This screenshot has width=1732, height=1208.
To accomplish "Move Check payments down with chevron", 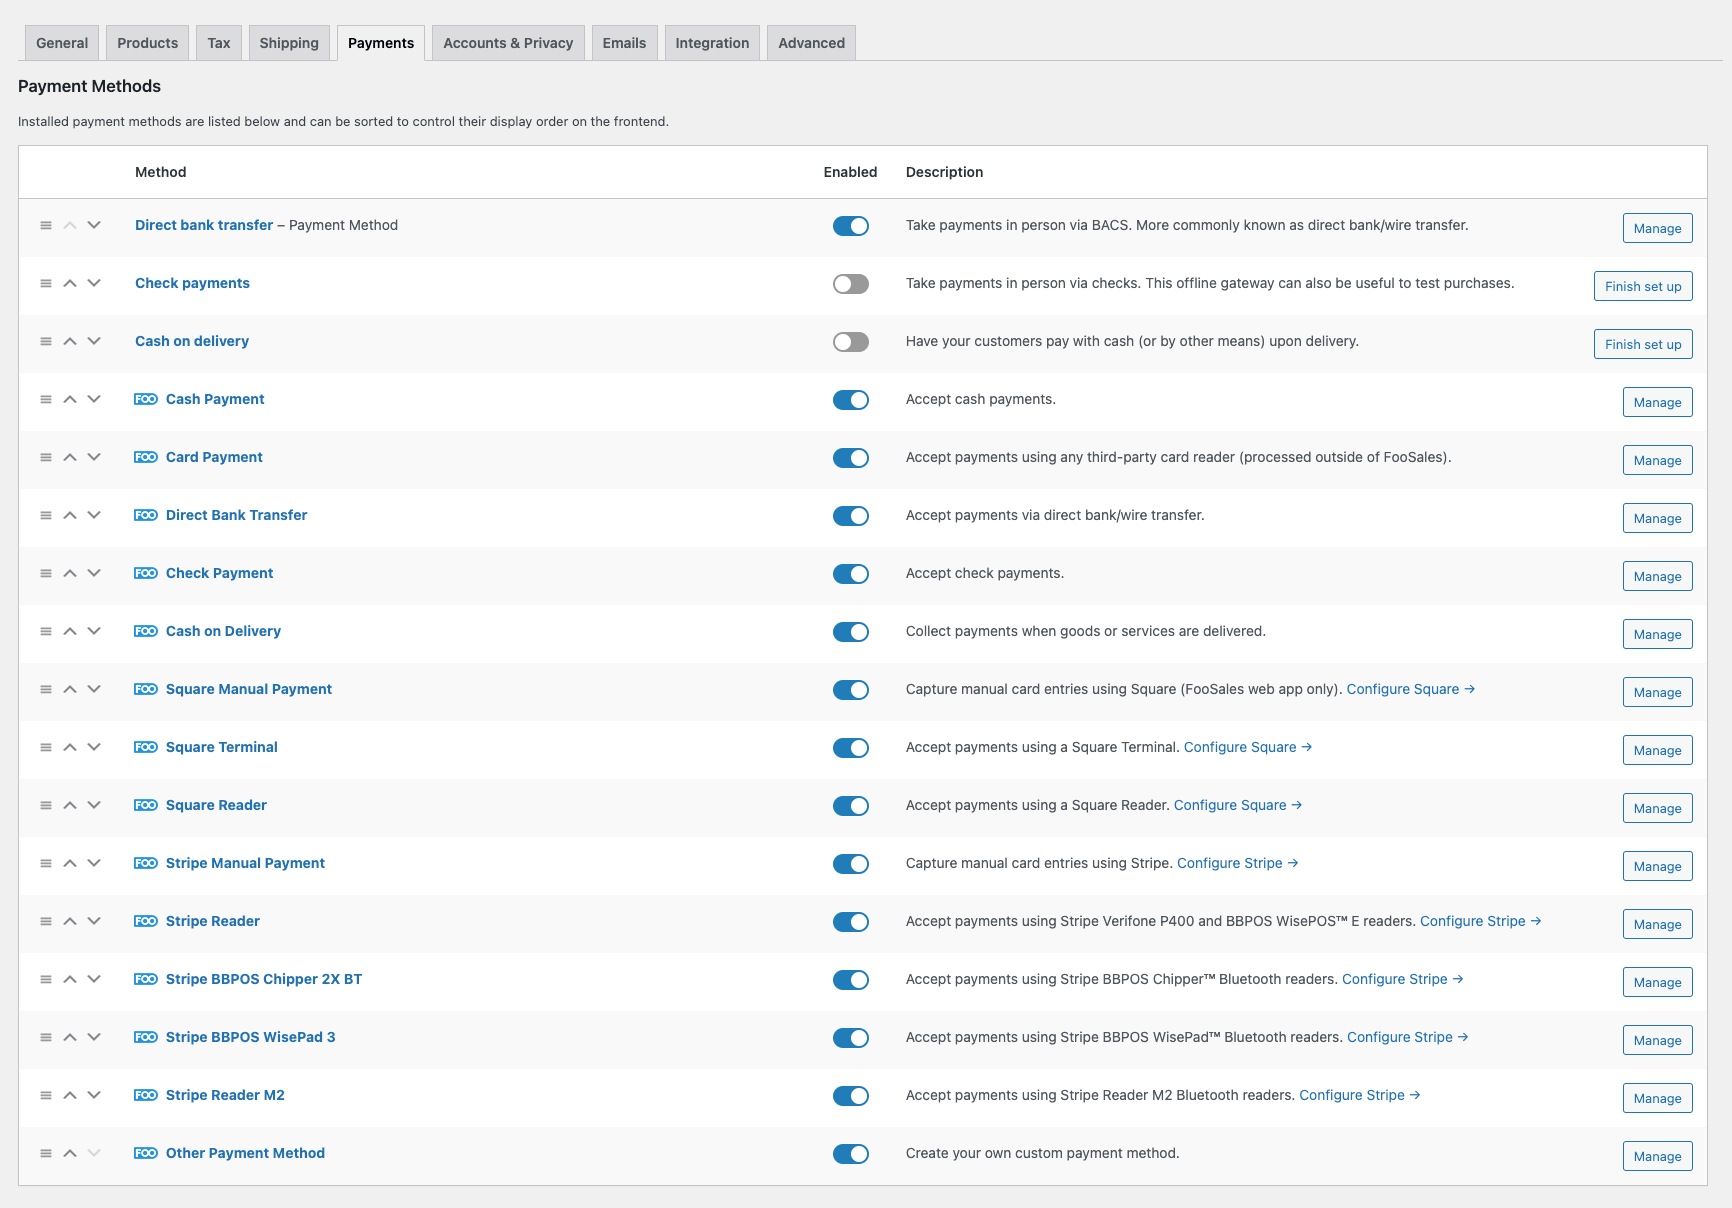I will [94, 283].
